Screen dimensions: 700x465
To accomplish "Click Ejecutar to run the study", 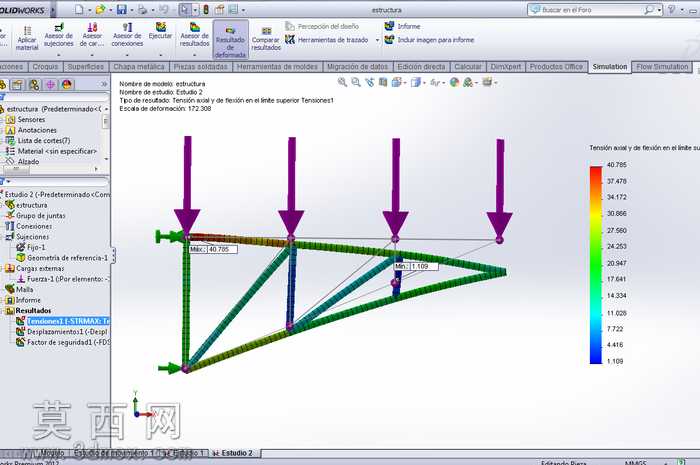I will pos(160,31).
